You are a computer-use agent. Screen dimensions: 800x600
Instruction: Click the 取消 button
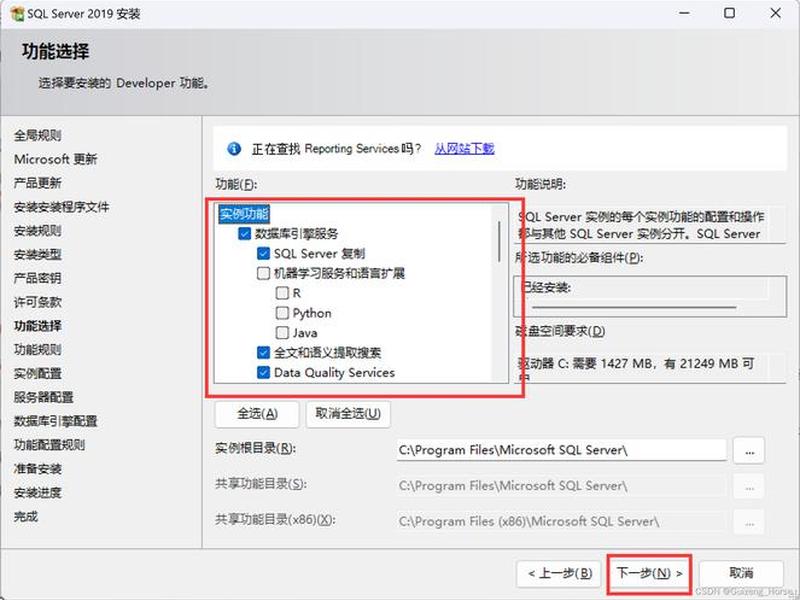(741, 573)
